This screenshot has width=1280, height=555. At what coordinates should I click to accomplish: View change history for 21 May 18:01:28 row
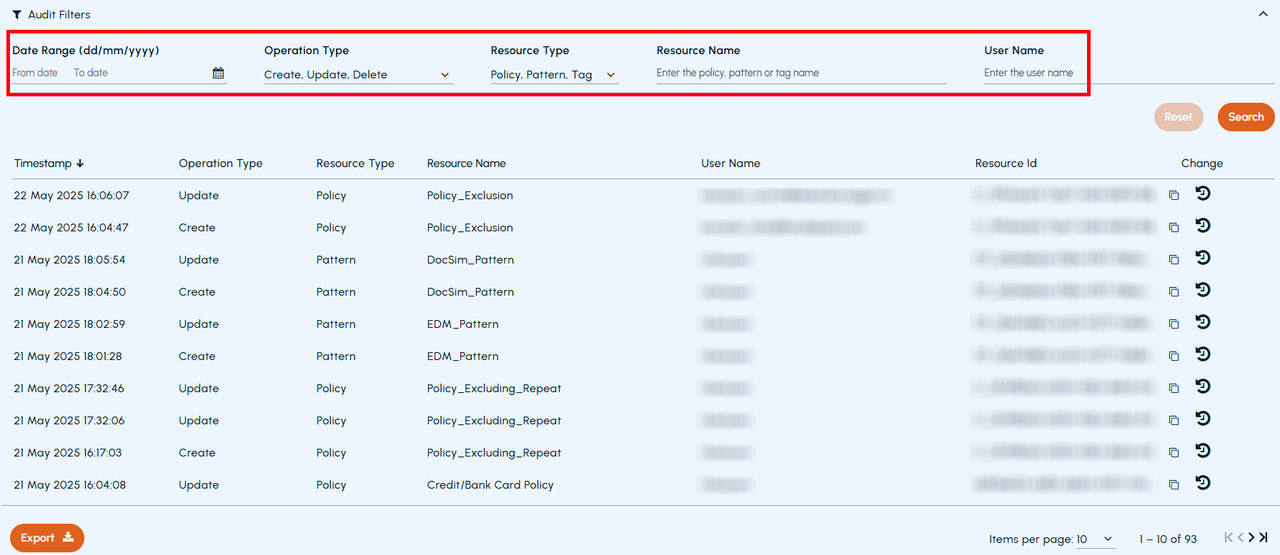coord(1203,354)
